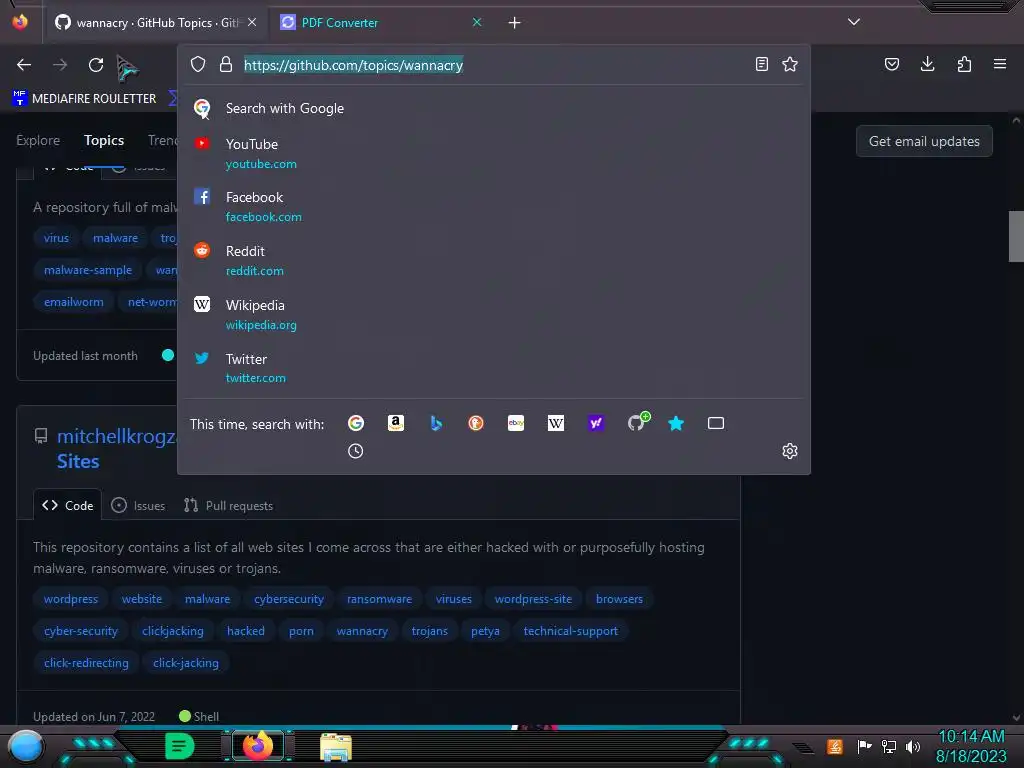This screenshot has height=768, width=1024.
Task: Search this time with Yahoo icon
Action: point(596,423)
